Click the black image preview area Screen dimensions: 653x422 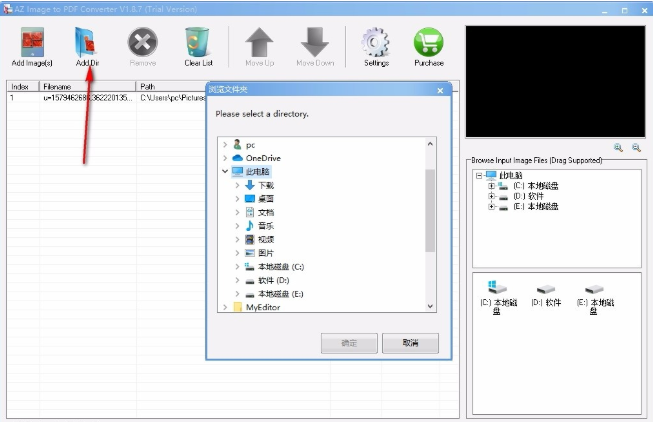556,82
